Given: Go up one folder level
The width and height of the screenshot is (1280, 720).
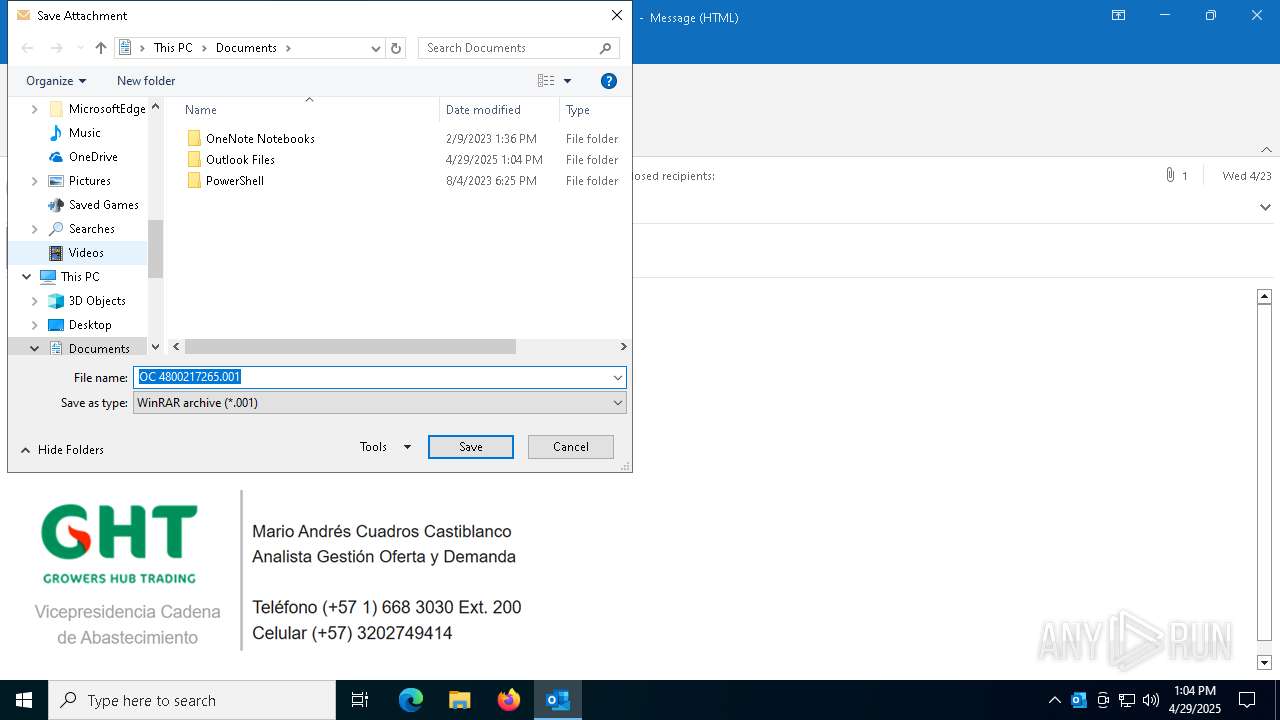Looking at the screenshot, I should click(x=100, y=48).
